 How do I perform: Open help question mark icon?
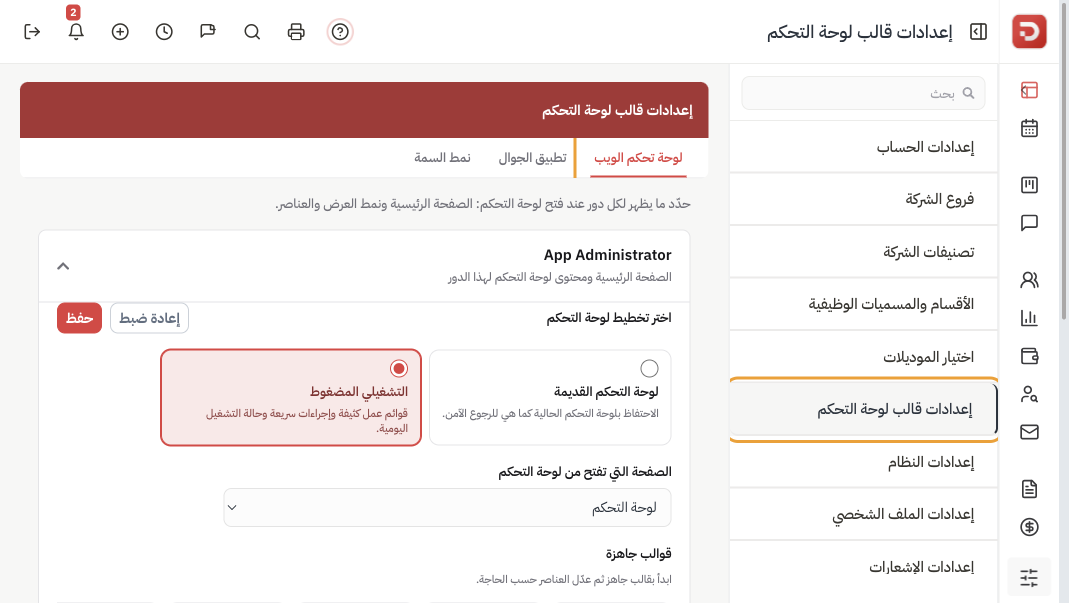click(340, 31)
